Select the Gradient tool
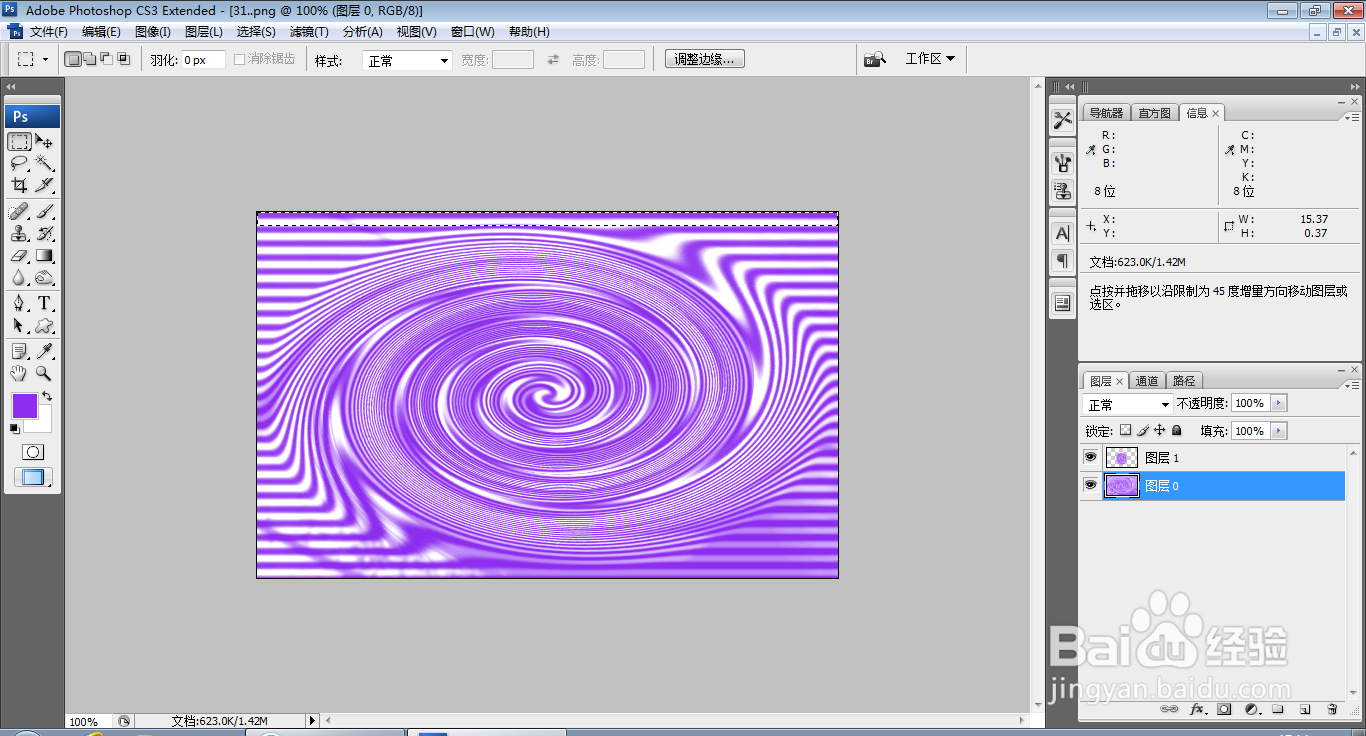 pyautogui.click(x=45, y=256)
